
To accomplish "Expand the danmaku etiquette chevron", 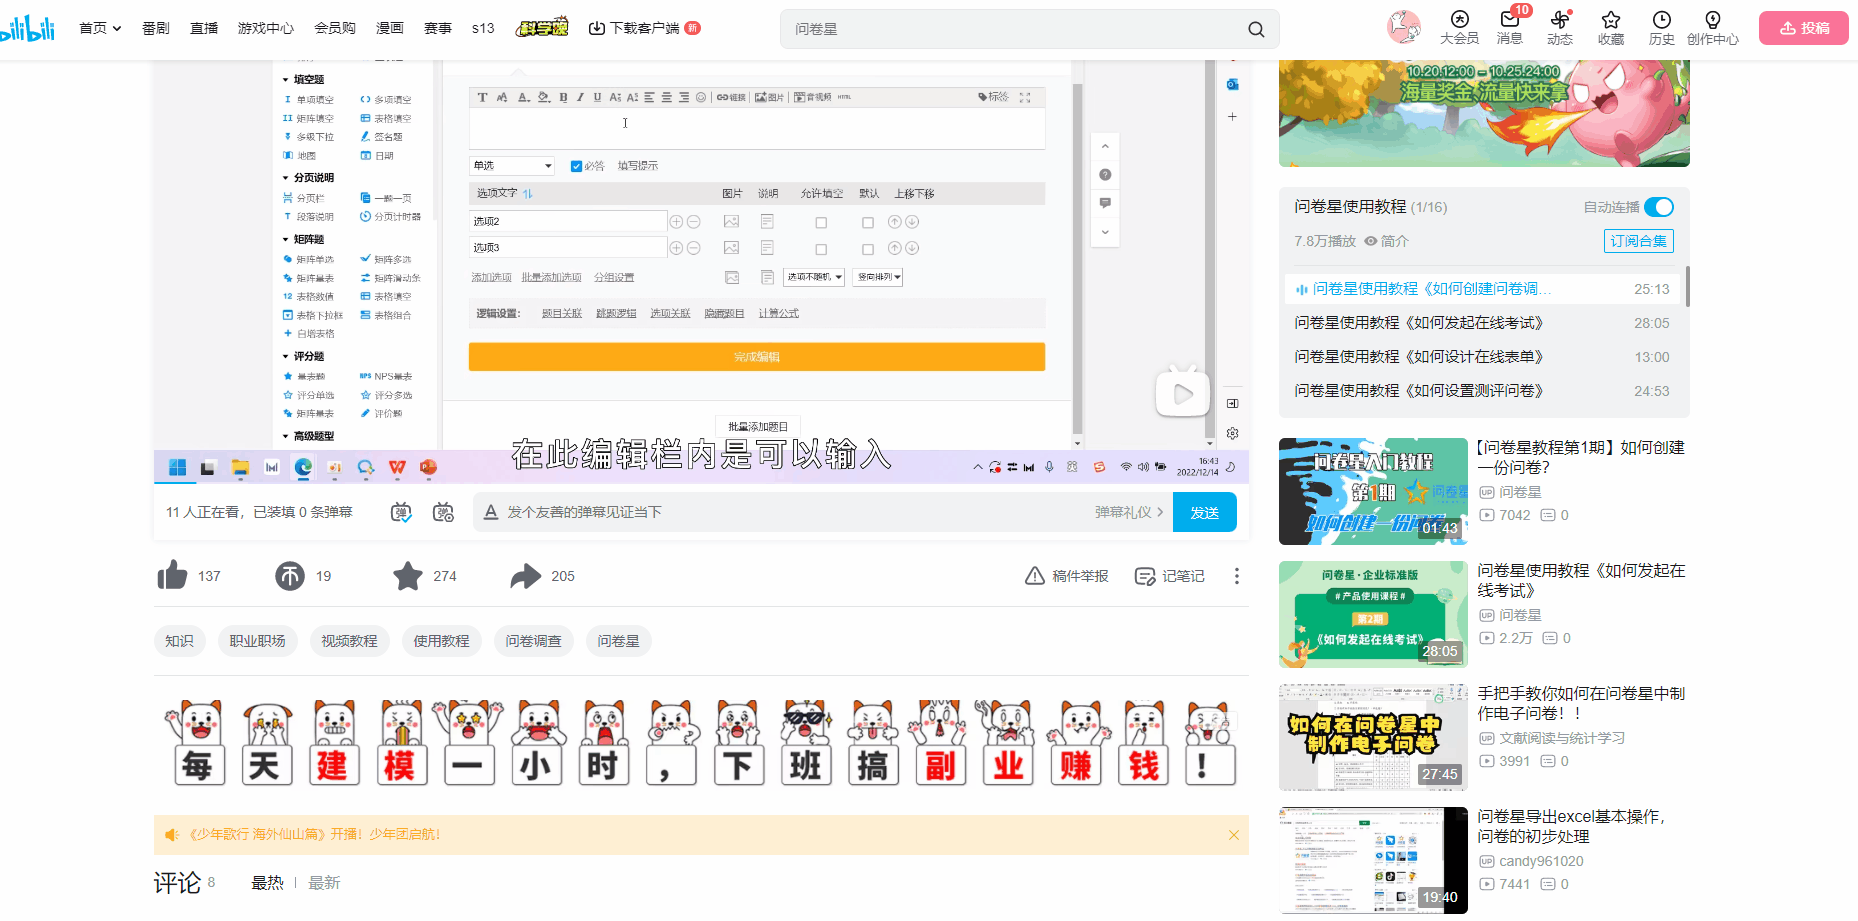I will (x=1160, y=512).
